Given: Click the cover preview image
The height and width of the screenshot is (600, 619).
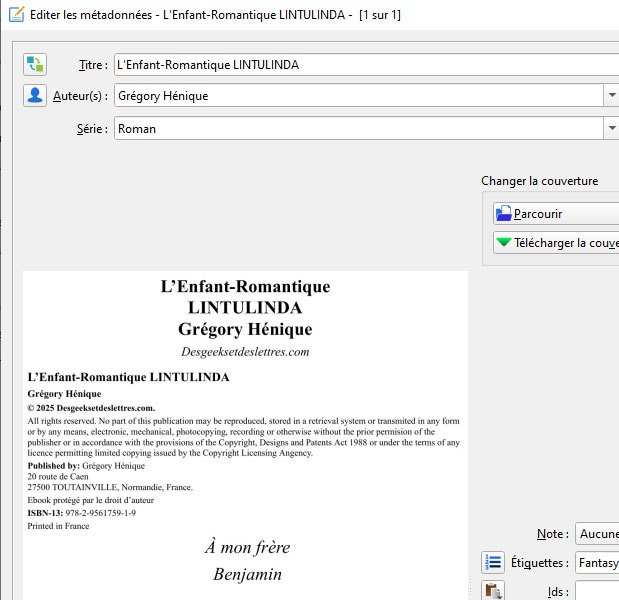Looking at the screenshot, I should pyautogui.click(x=245, y=435).
